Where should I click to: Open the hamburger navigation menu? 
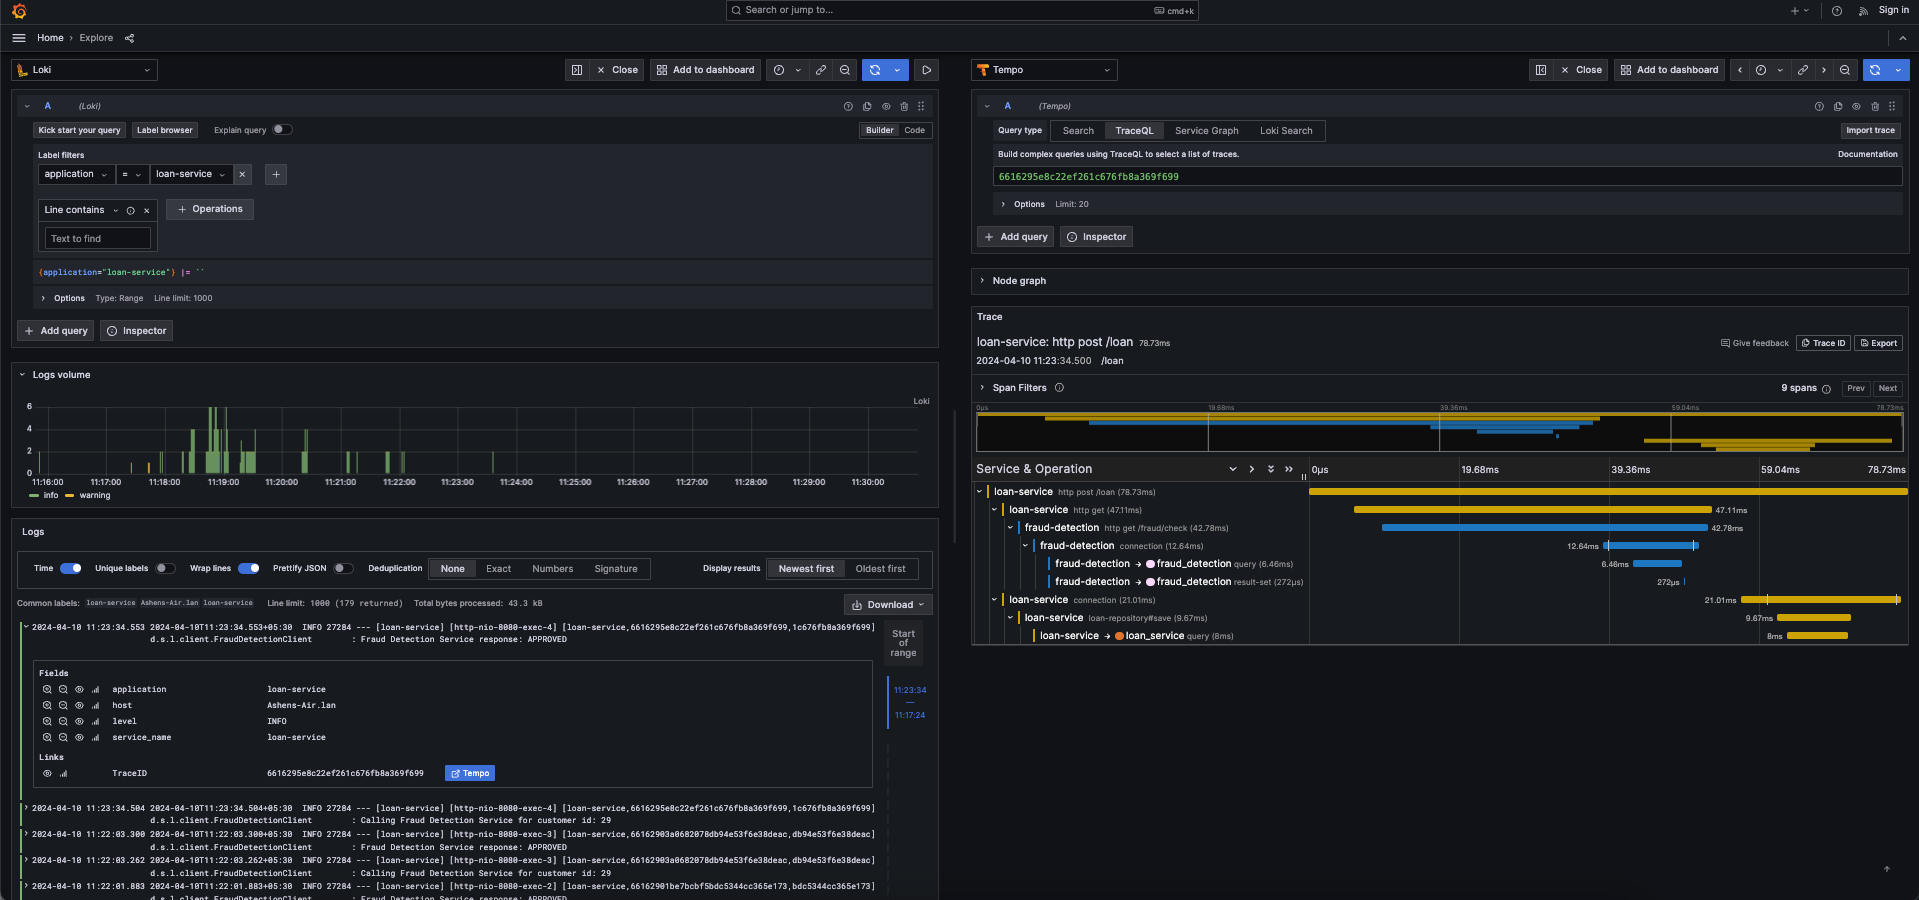click(x=19, y=38)
